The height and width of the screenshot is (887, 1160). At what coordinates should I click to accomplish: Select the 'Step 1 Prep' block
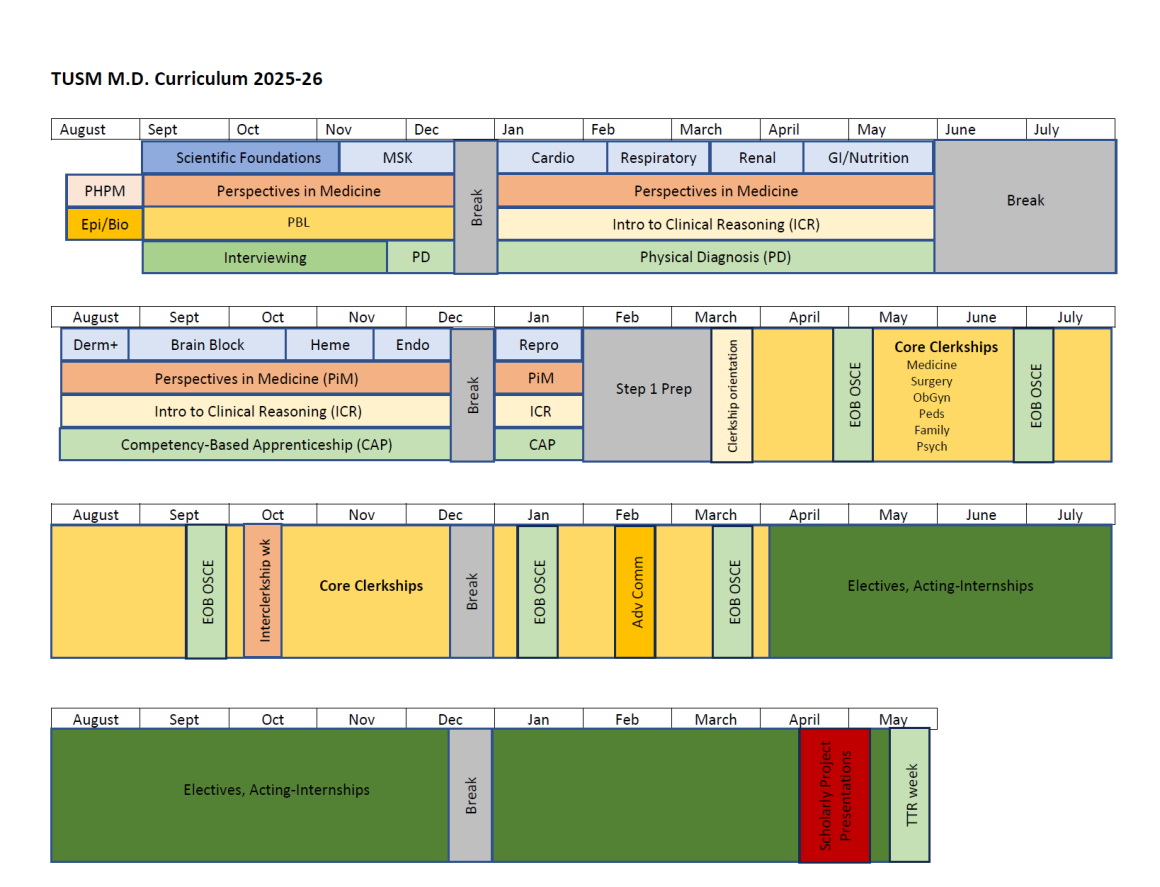pos(648,395)
